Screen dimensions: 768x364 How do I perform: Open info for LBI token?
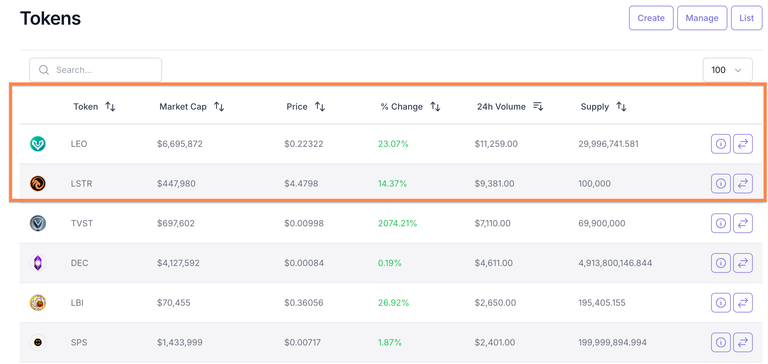point(720,303)
